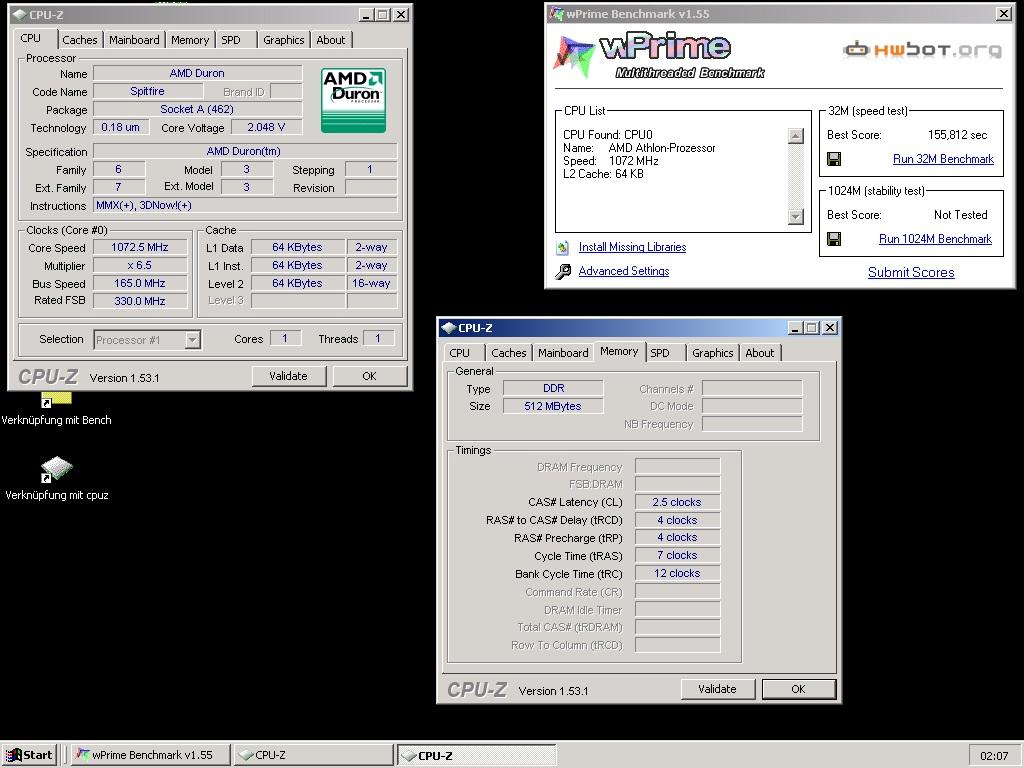Switch to Caches tab in CPU-Z memory window
The height and width of the screenshot is (768, 1024).
pos(509,353)
